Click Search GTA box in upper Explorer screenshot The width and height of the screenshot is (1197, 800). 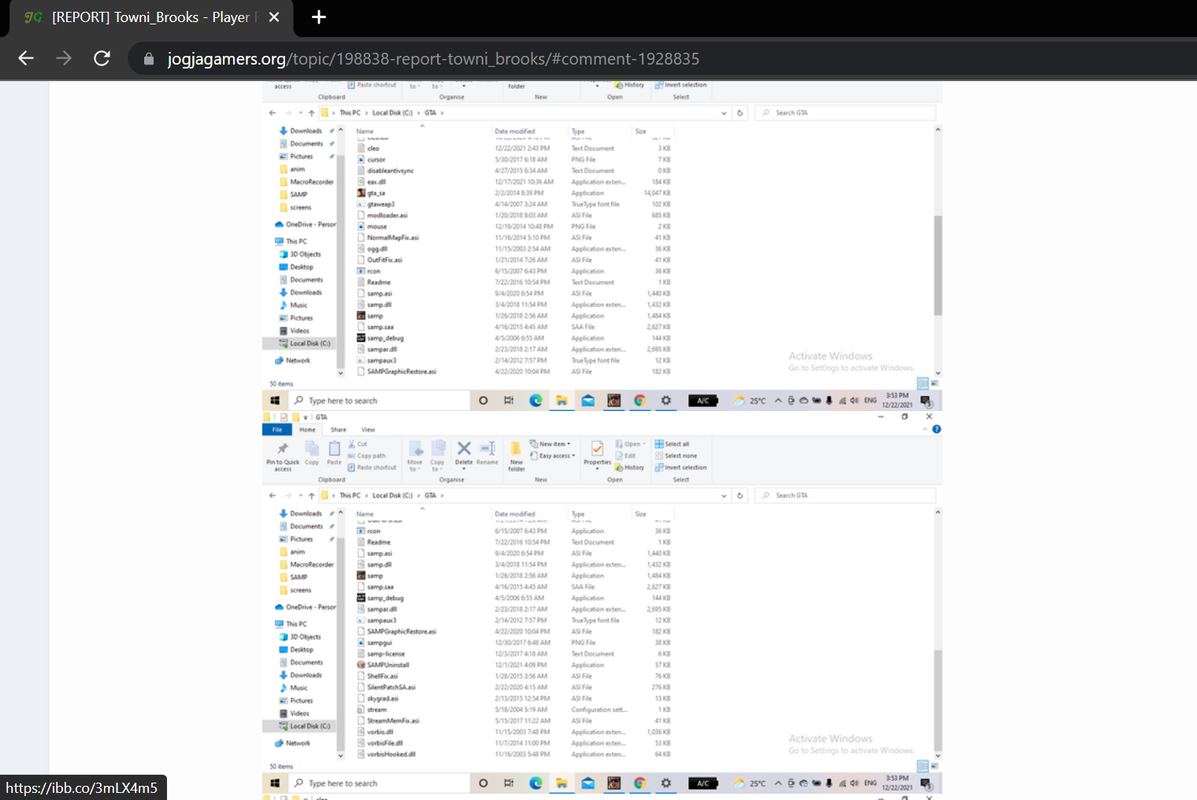(846, 113)
